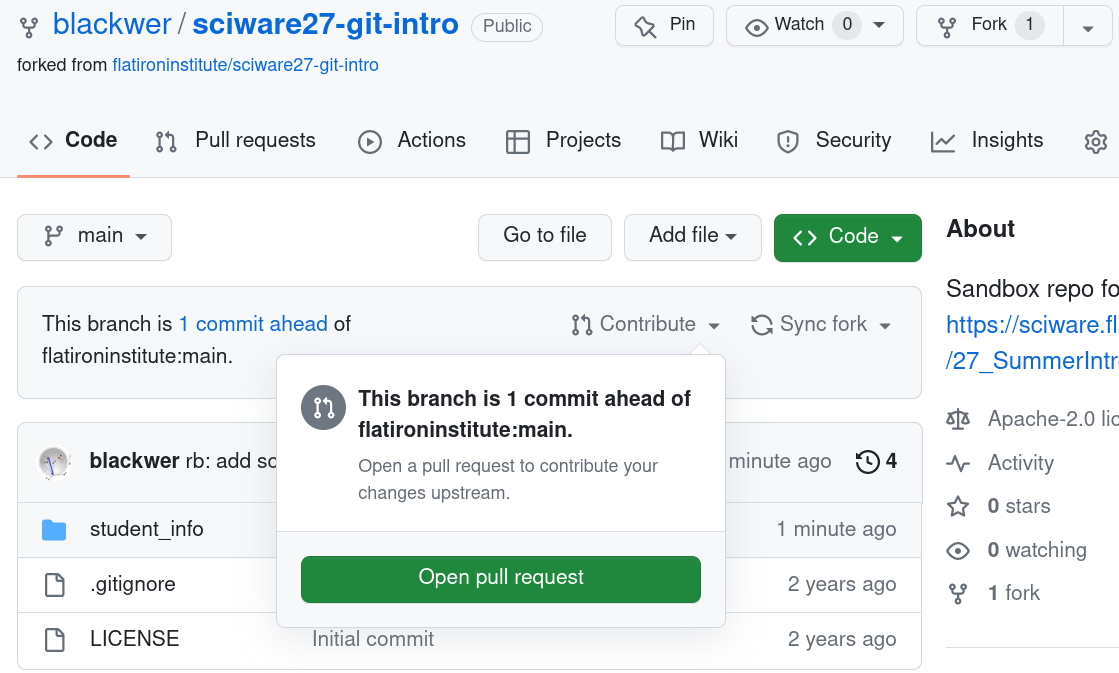Click the 1 commit ahead link
The height and width of the screenshot is (673, 1119).
253,324
